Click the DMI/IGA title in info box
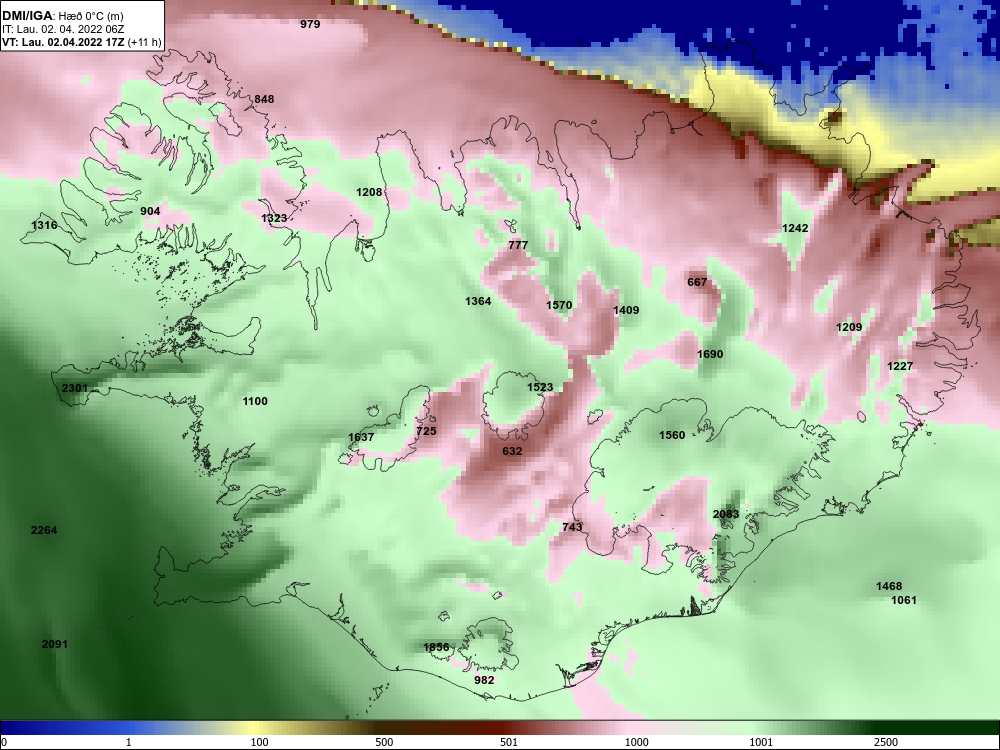This screenshot has height=750, width=1000. (x=27, y=16)
